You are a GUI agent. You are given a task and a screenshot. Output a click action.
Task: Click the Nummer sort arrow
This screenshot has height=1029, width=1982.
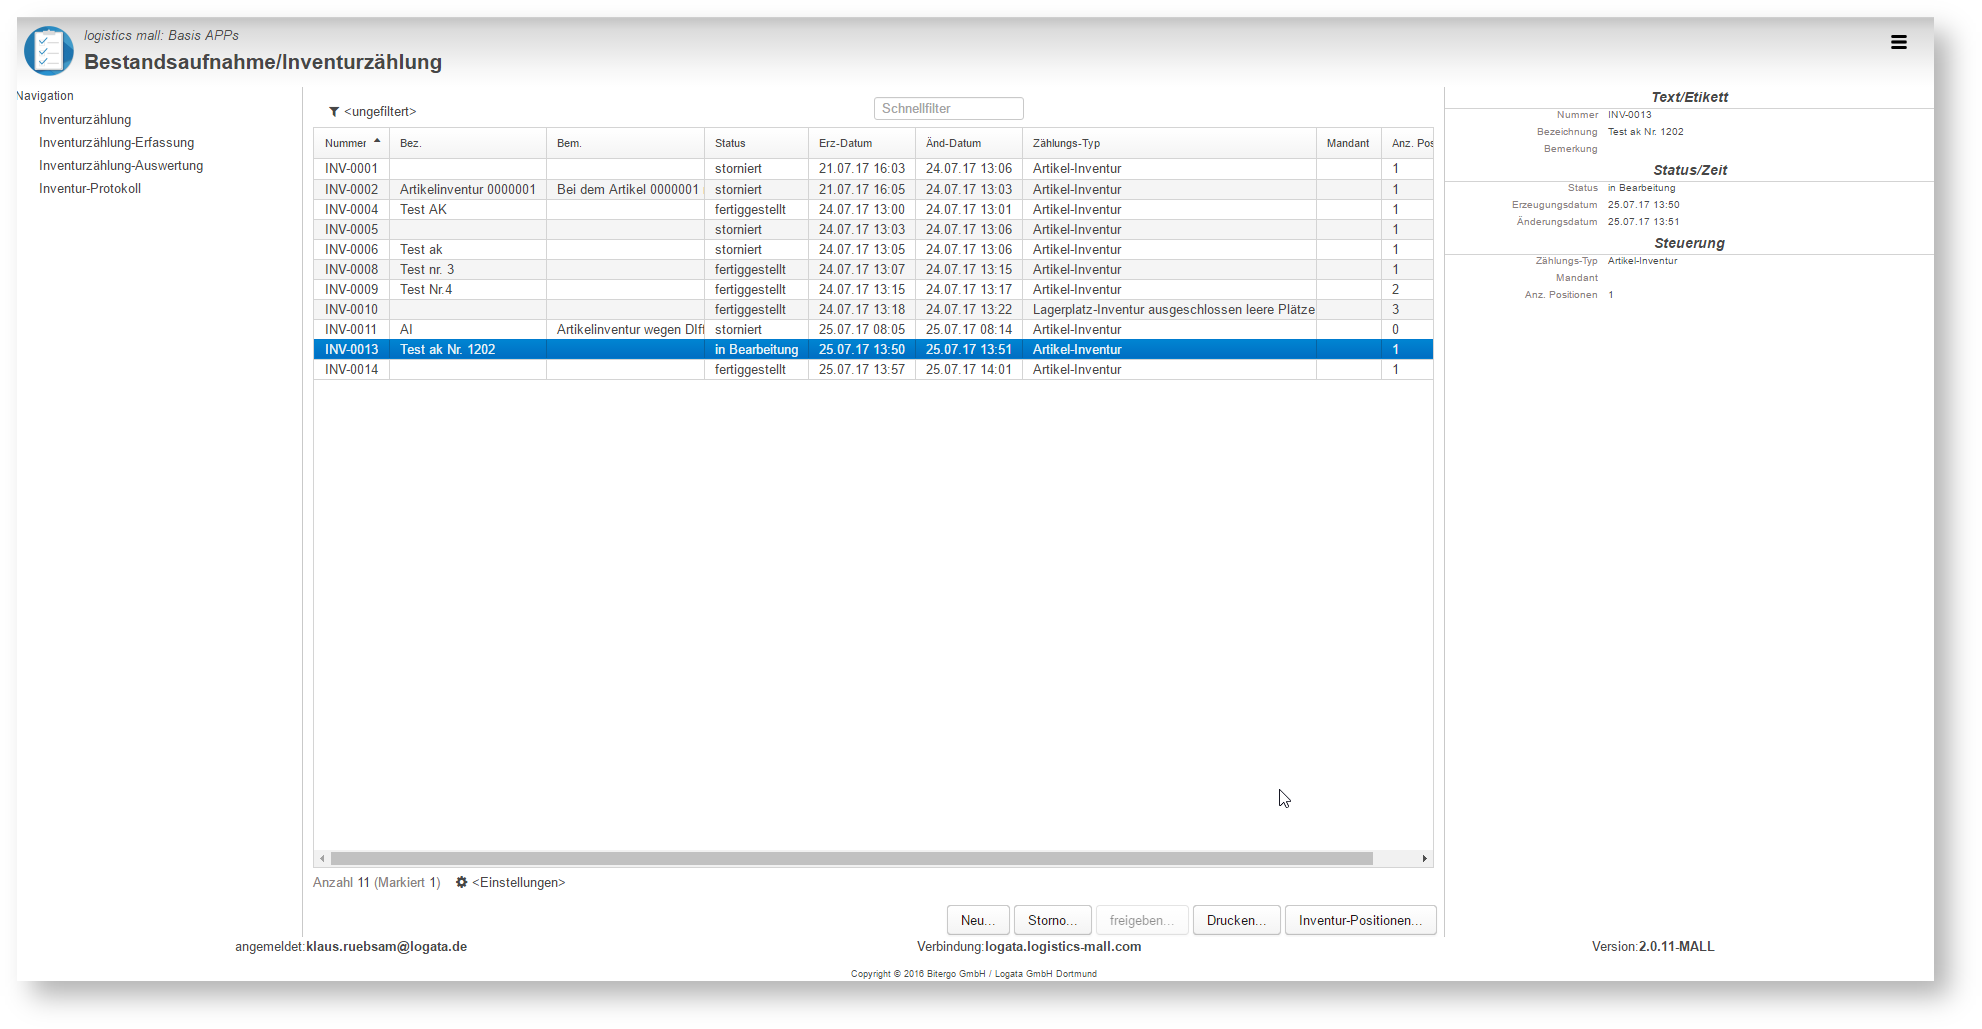coord(377,141)
